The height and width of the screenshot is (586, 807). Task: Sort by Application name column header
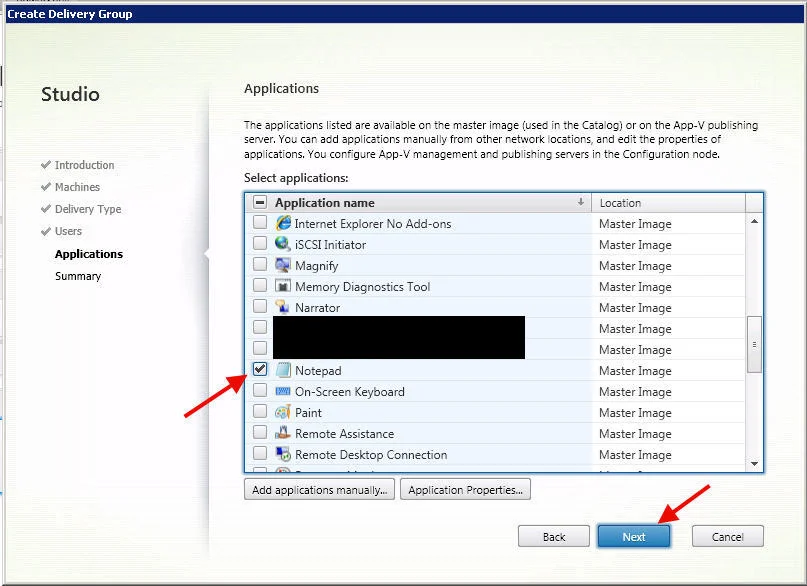pos(430,203)
